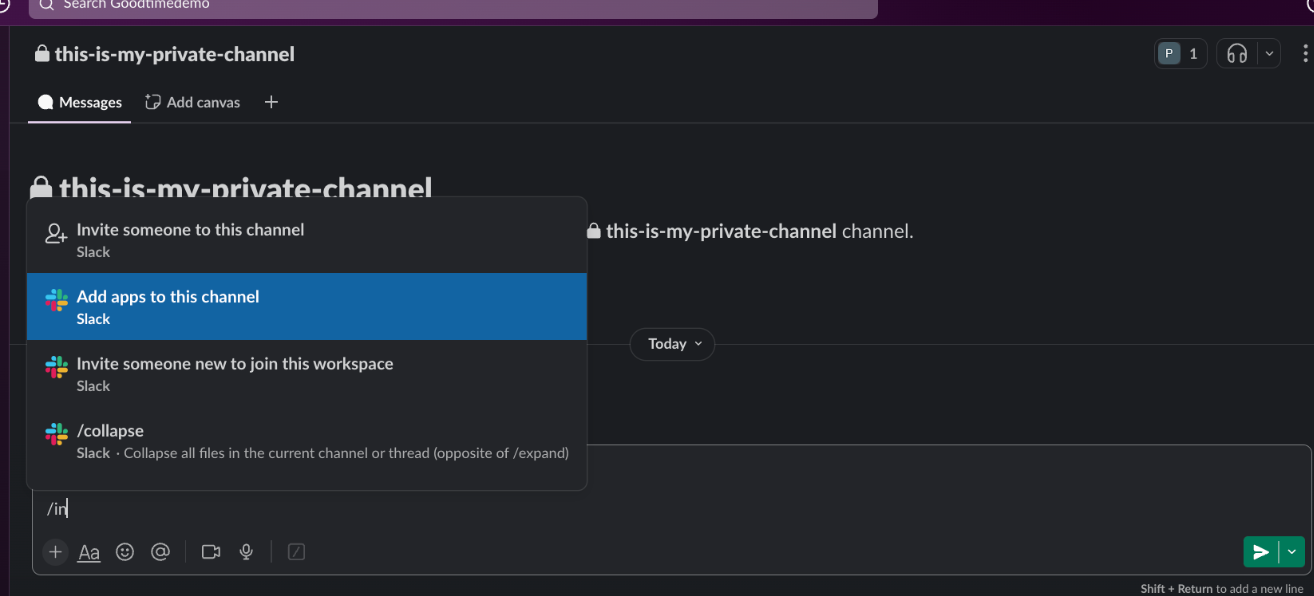Viewport: 1314px width, 596px height.
Task: Open the send options dropdown arrow
Action: pyautogui.click(x=1292, y=551)
